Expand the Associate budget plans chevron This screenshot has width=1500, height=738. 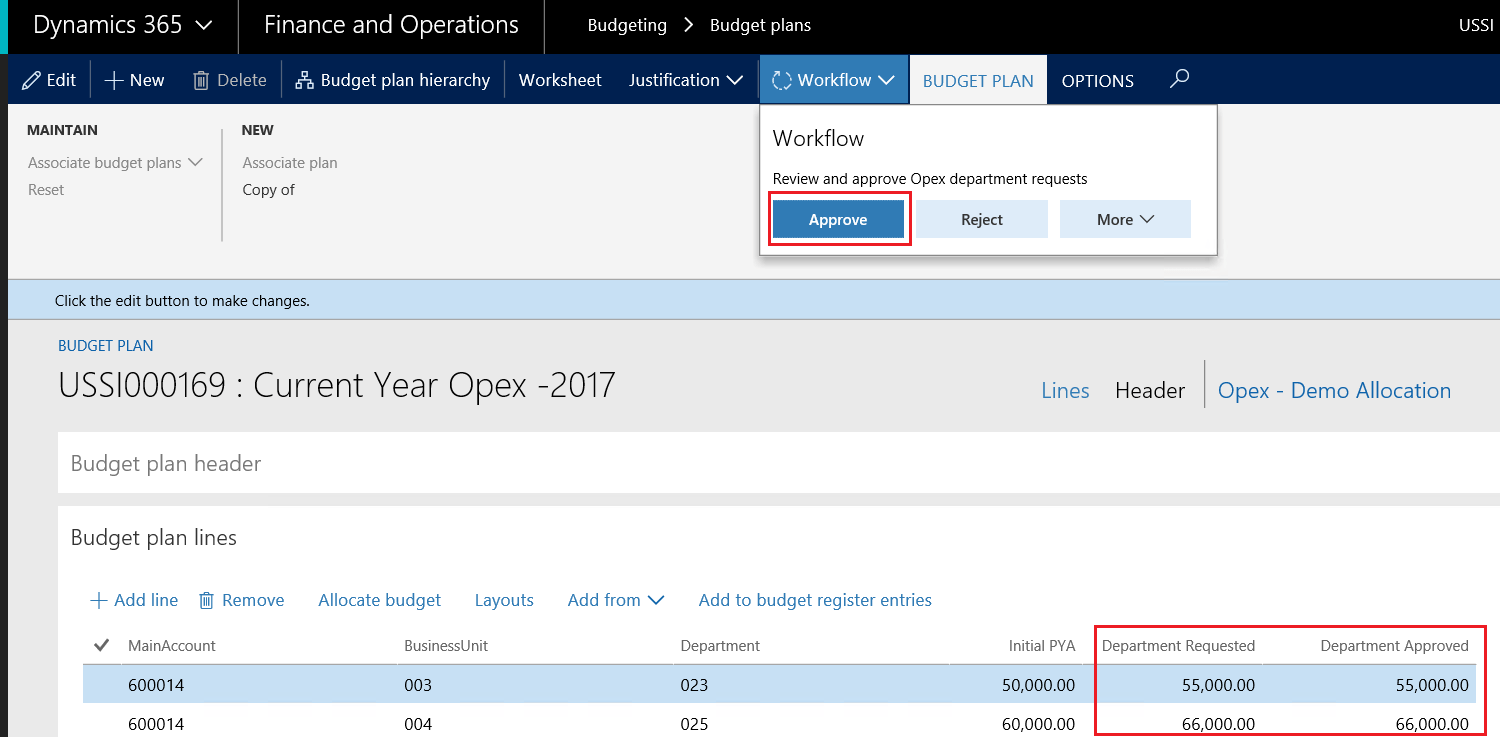[x=196, y=162]
